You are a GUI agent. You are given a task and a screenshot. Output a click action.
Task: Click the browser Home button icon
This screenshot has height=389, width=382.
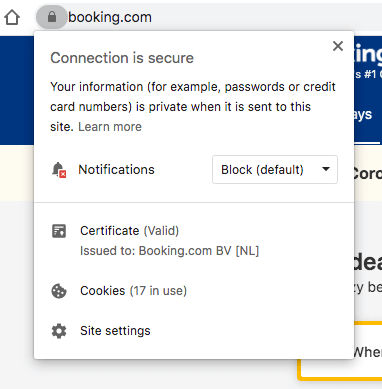(12, 17)
